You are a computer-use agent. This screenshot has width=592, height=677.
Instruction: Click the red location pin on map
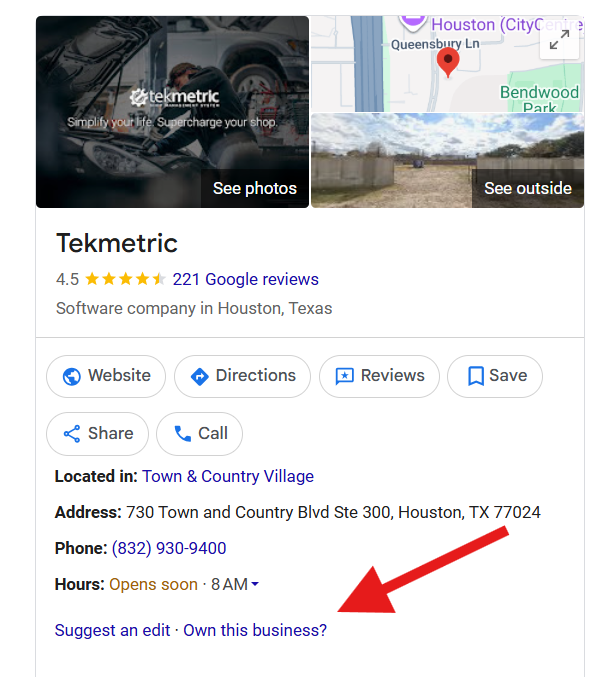(x=448, y=62)
